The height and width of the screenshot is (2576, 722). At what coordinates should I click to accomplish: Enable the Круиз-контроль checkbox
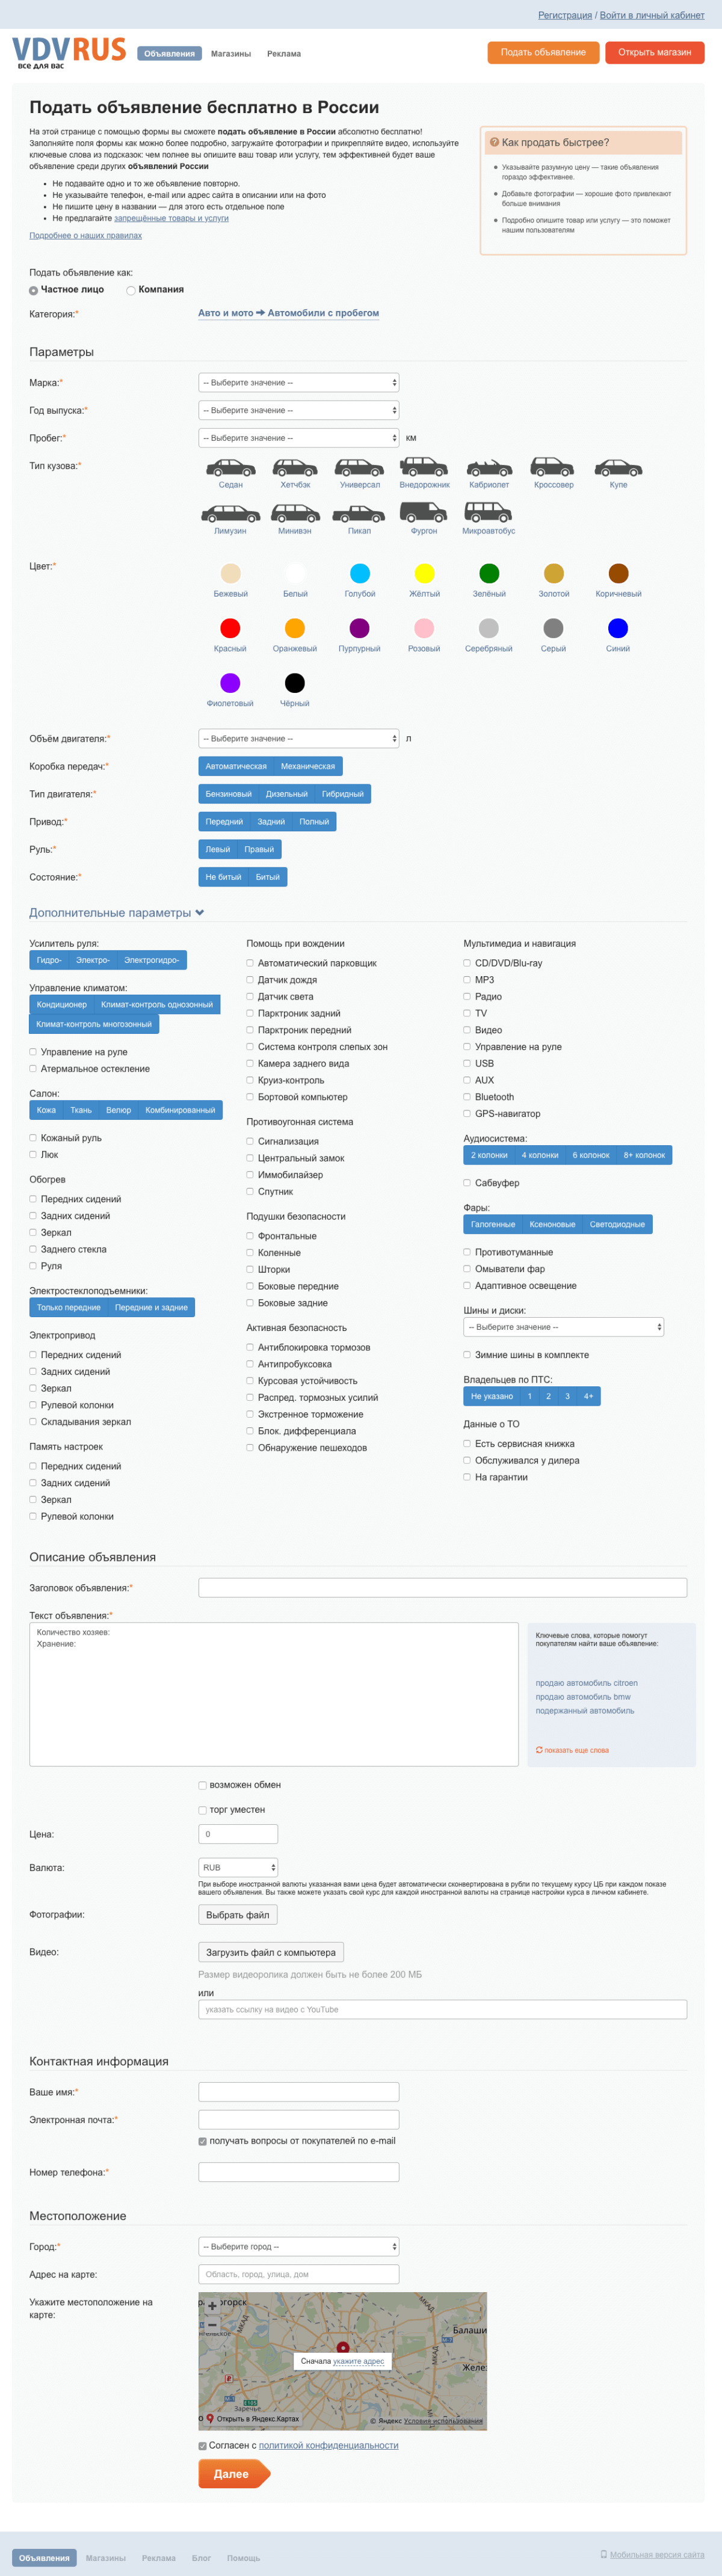pyautogui.click(x=250, y=1080)
